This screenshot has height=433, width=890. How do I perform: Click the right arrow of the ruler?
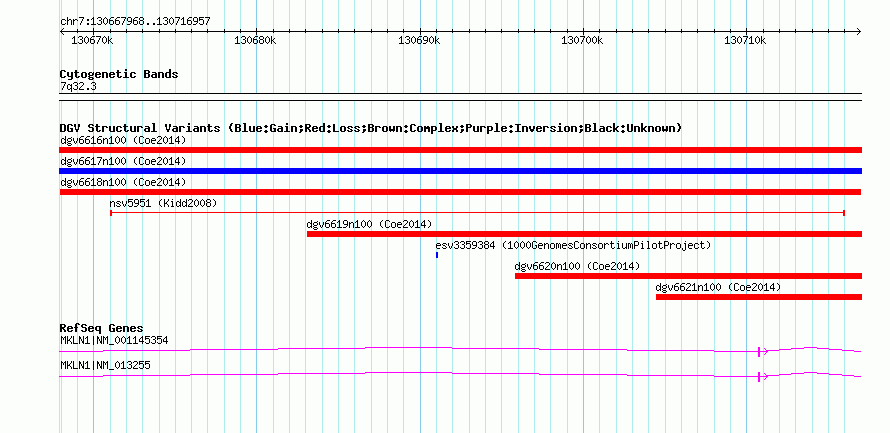(858, 31)
